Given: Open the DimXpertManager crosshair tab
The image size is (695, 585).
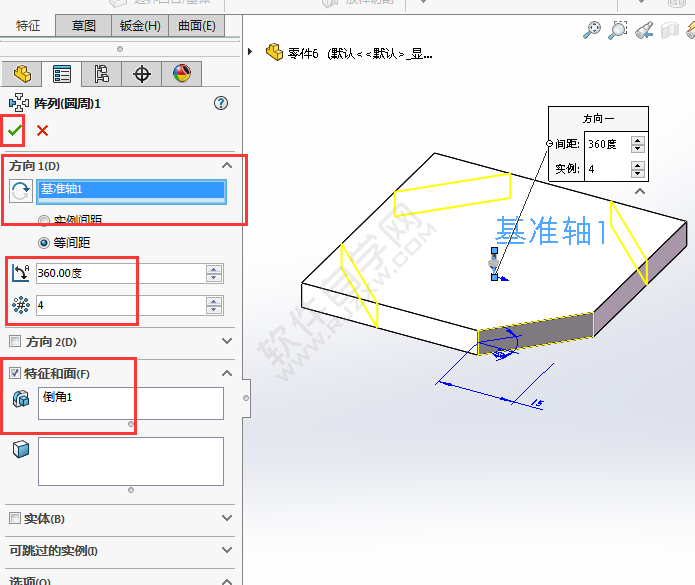Looking at the screenshot, I should [x=141, y=74].
